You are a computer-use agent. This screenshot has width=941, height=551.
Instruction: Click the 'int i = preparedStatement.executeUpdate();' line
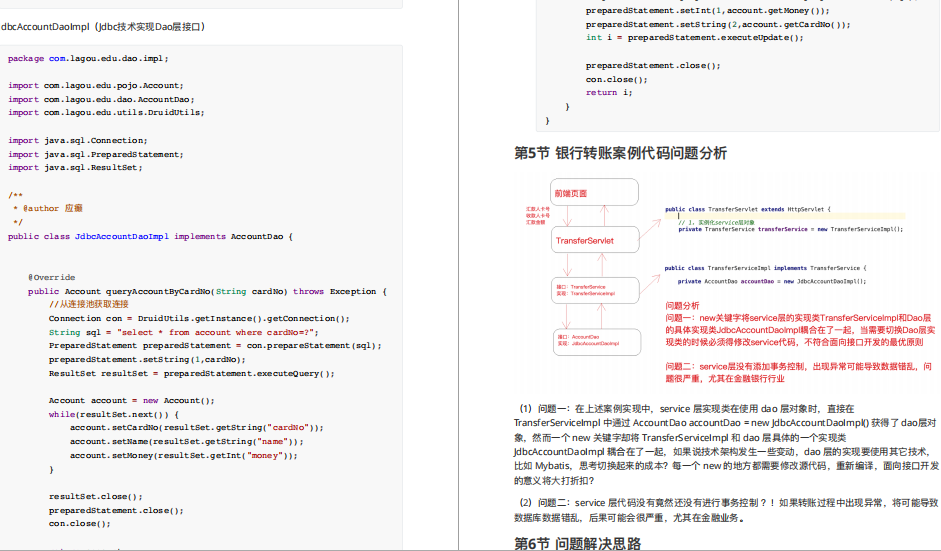click(695, 37)
